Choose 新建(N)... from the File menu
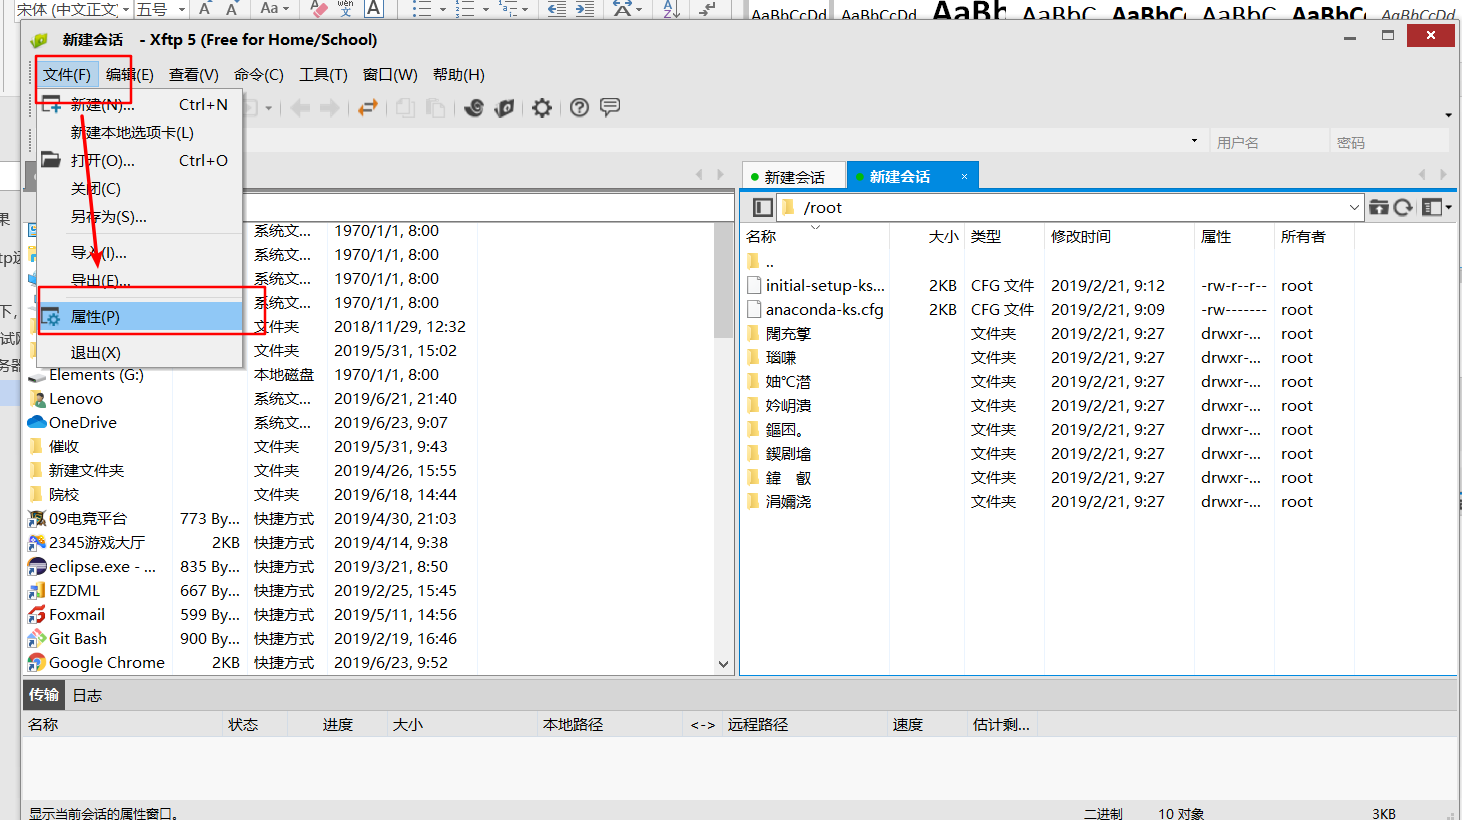This screenshot has width=1462, height=820. click(140, 104)
